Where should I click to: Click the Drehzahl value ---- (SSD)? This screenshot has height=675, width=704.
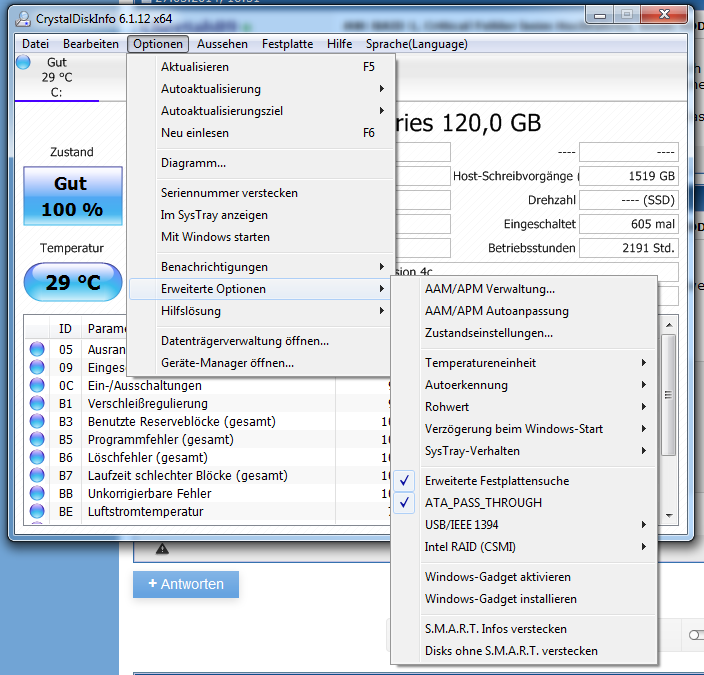pos(629,200)
